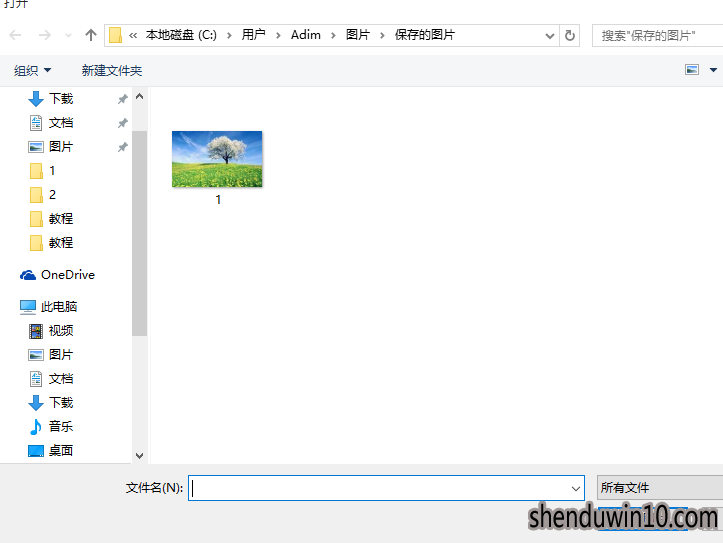Click pin icon beside 文档

pos(122,123)
